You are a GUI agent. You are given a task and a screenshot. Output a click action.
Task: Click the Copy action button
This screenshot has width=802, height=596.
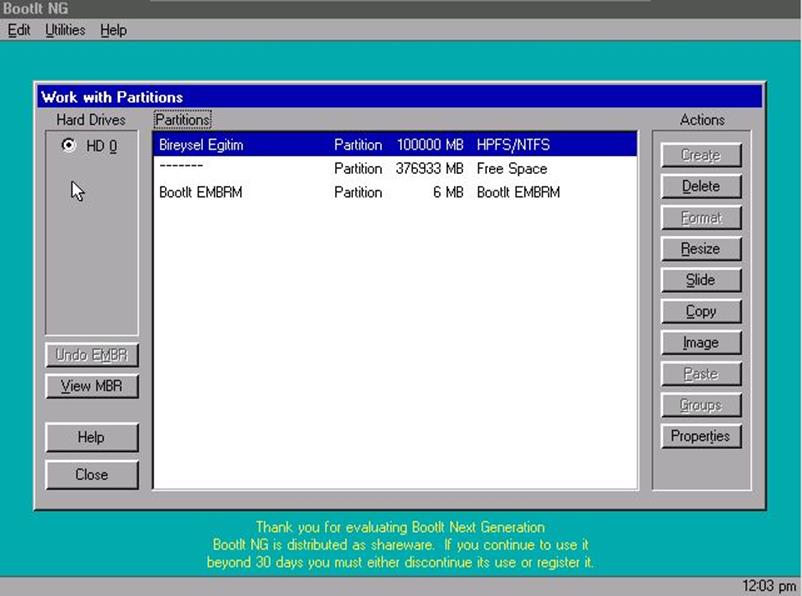[701, 311]
